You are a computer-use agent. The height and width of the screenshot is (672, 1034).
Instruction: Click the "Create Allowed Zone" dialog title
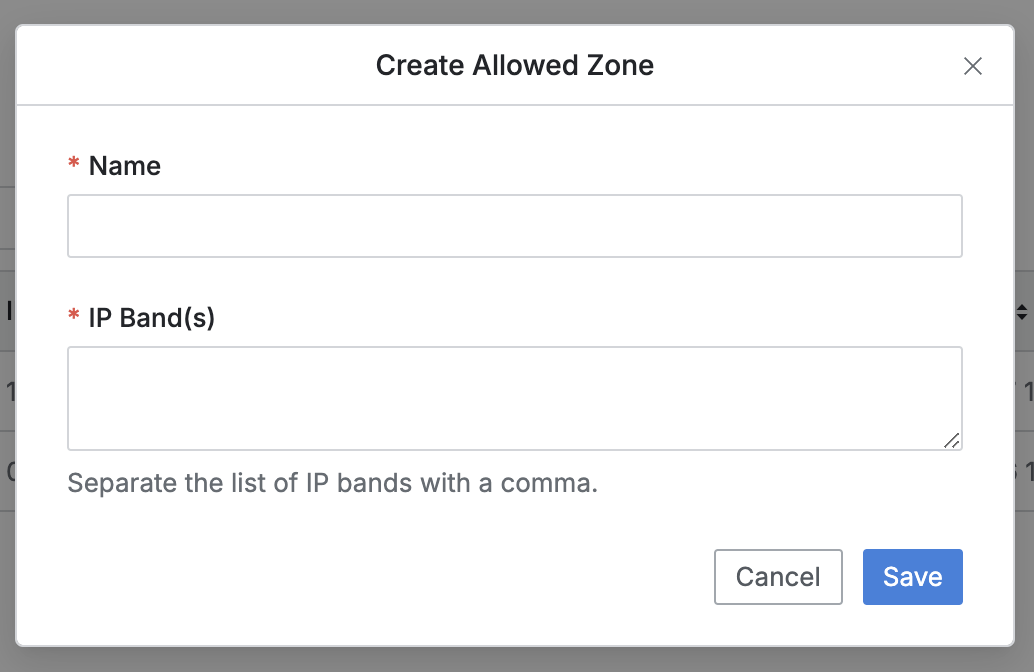point(514,66)
